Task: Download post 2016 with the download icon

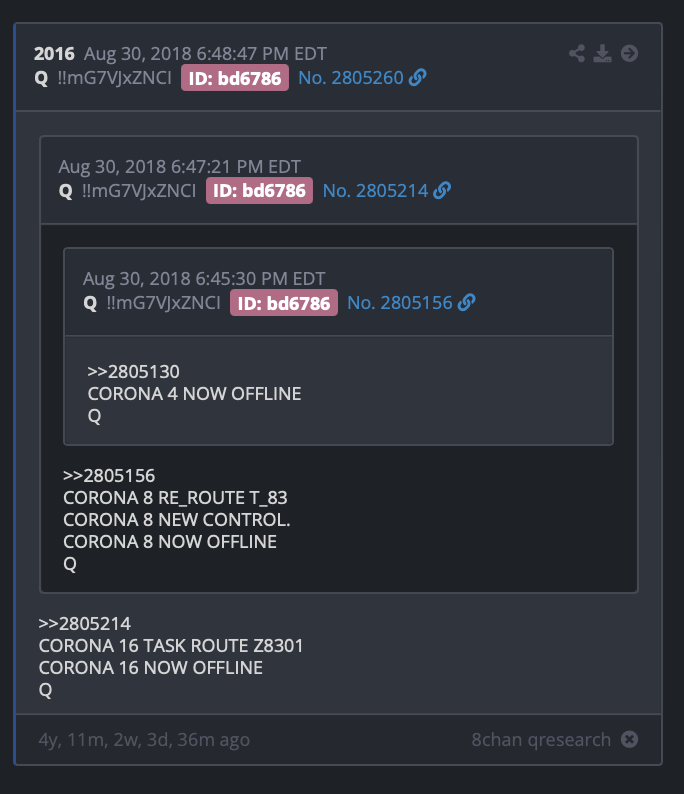Action: click(x=602, y=54)
